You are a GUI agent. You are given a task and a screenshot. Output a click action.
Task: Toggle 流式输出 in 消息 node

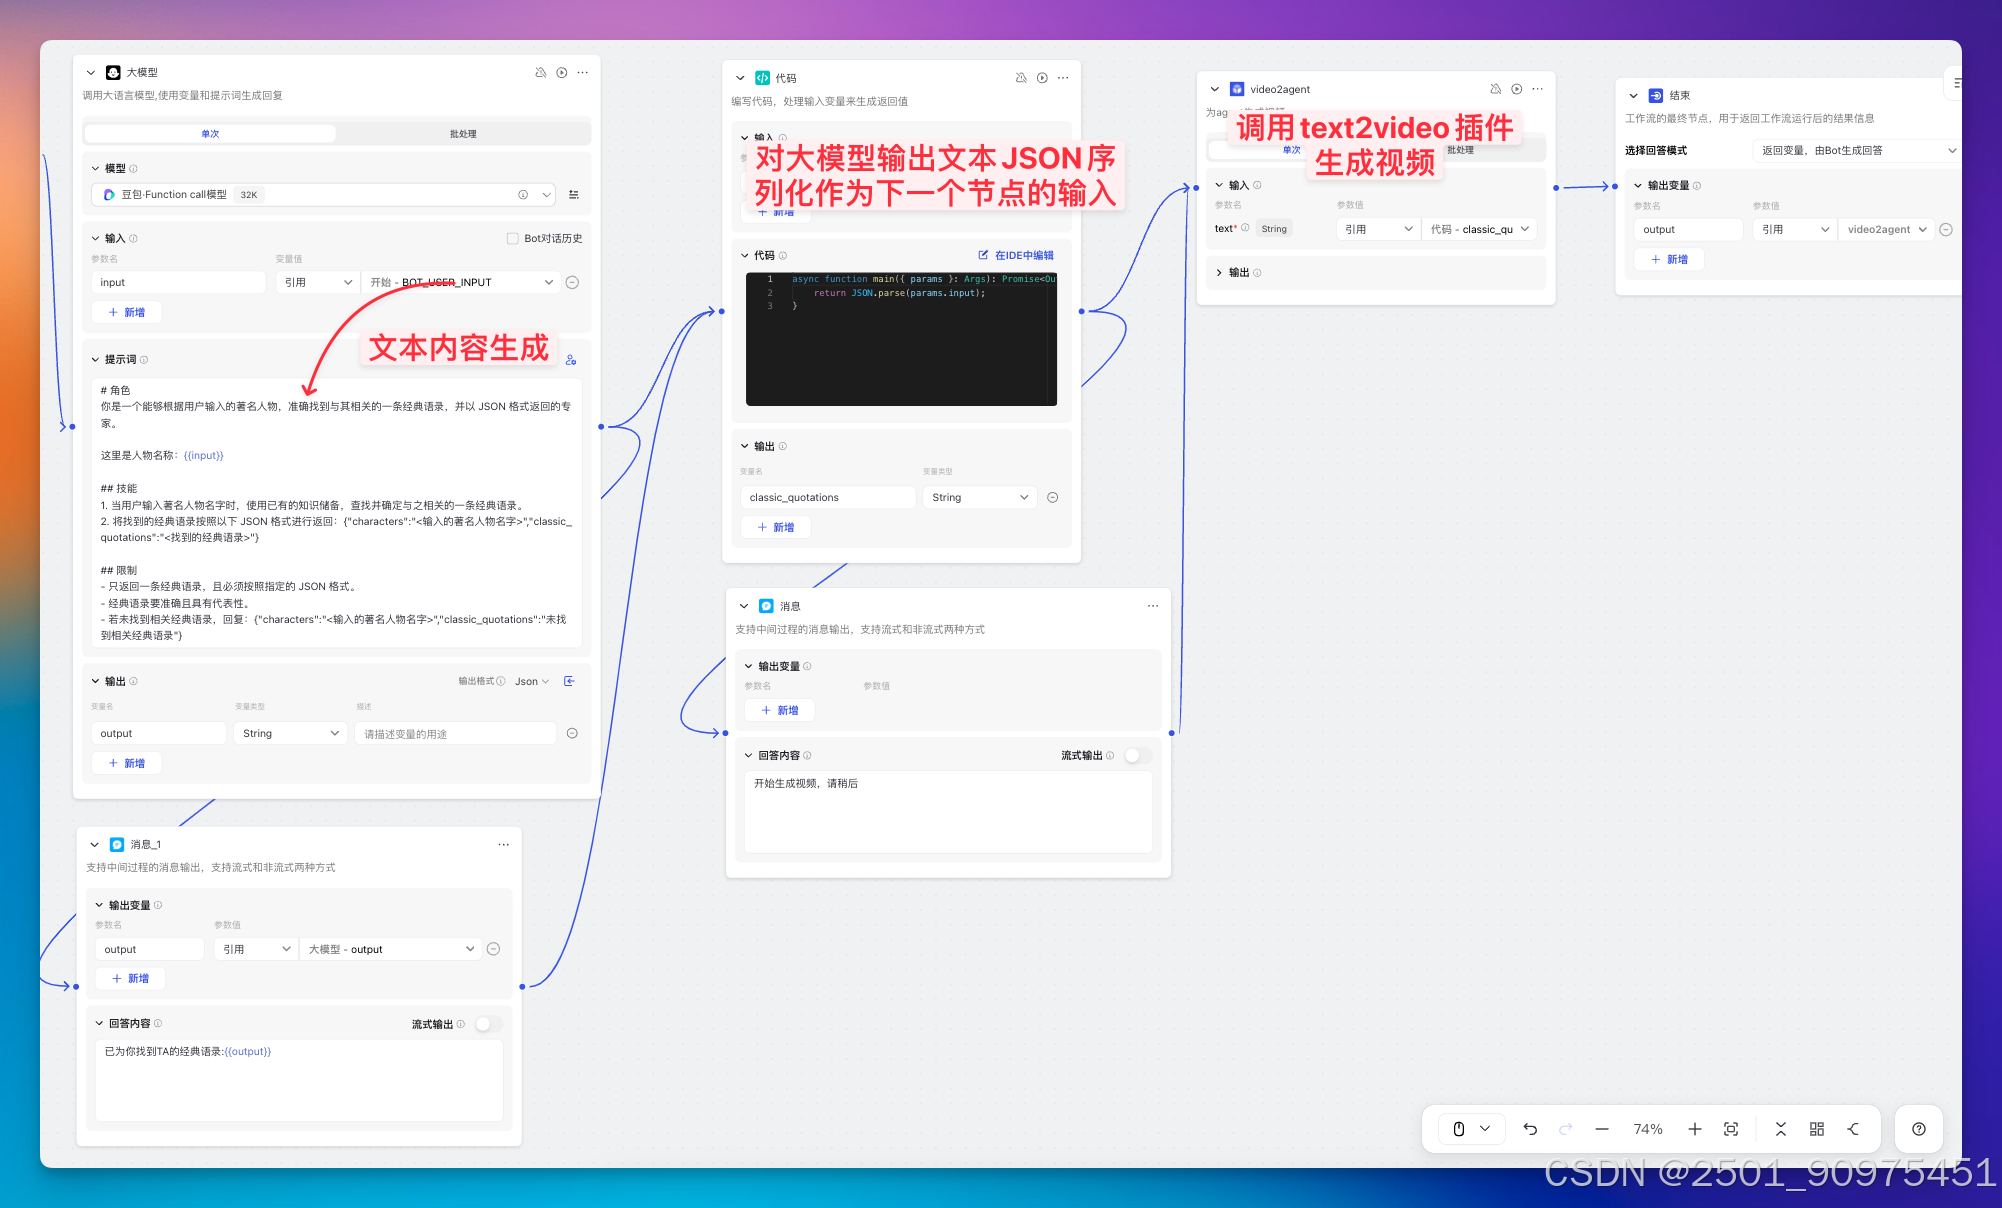click(1137, 756)
